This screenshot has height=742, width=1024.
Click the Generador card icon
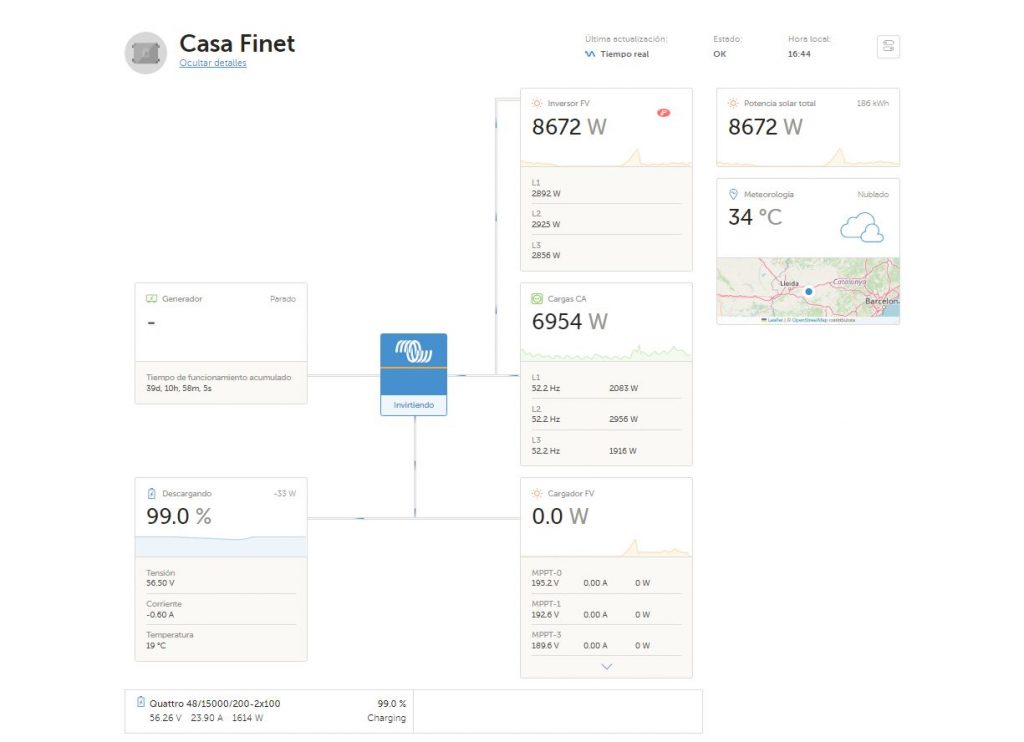[x=151, y=298]
